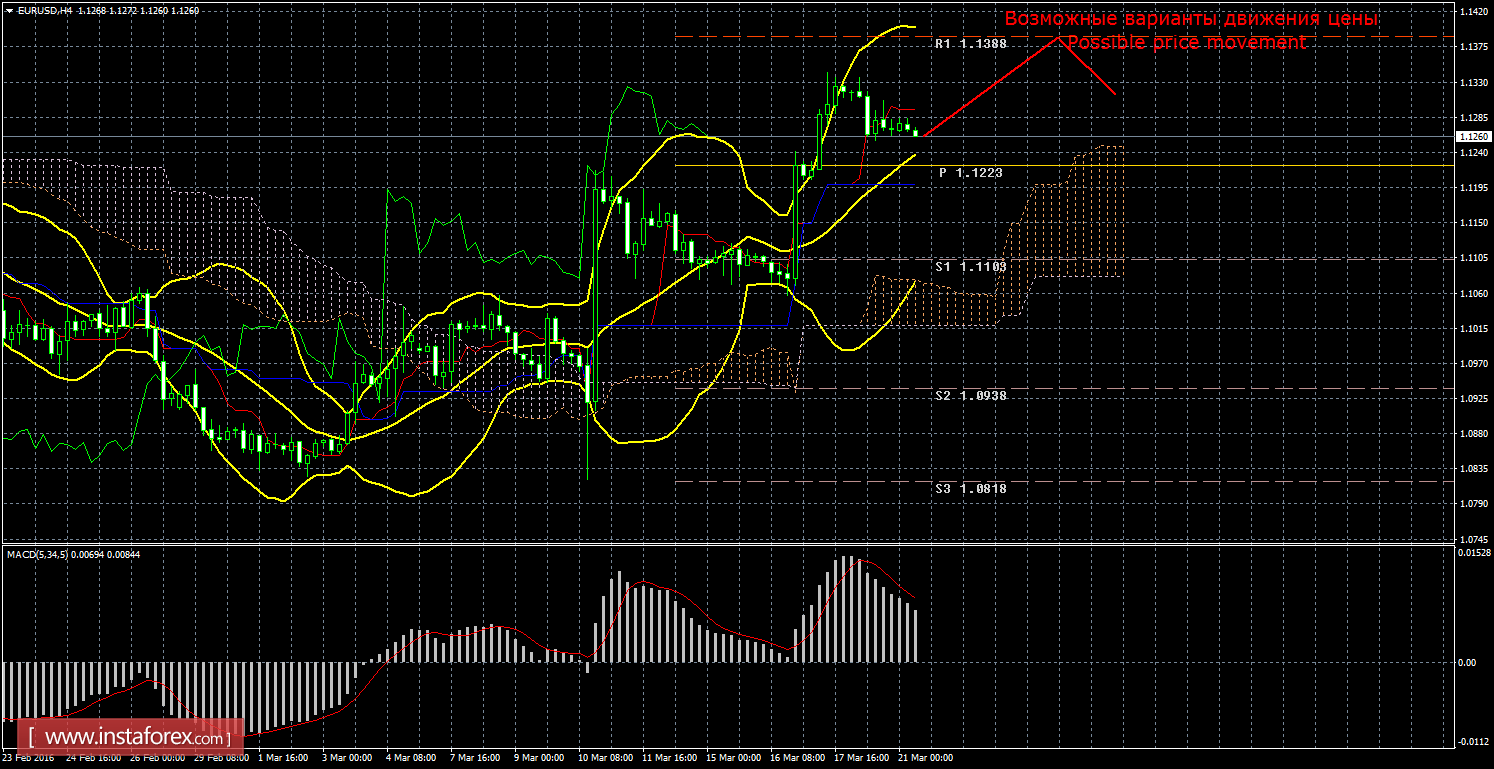Click the 1.1285 price axis label
Viewport: 1494px width, 769px height.
[x=1473, y=118]
